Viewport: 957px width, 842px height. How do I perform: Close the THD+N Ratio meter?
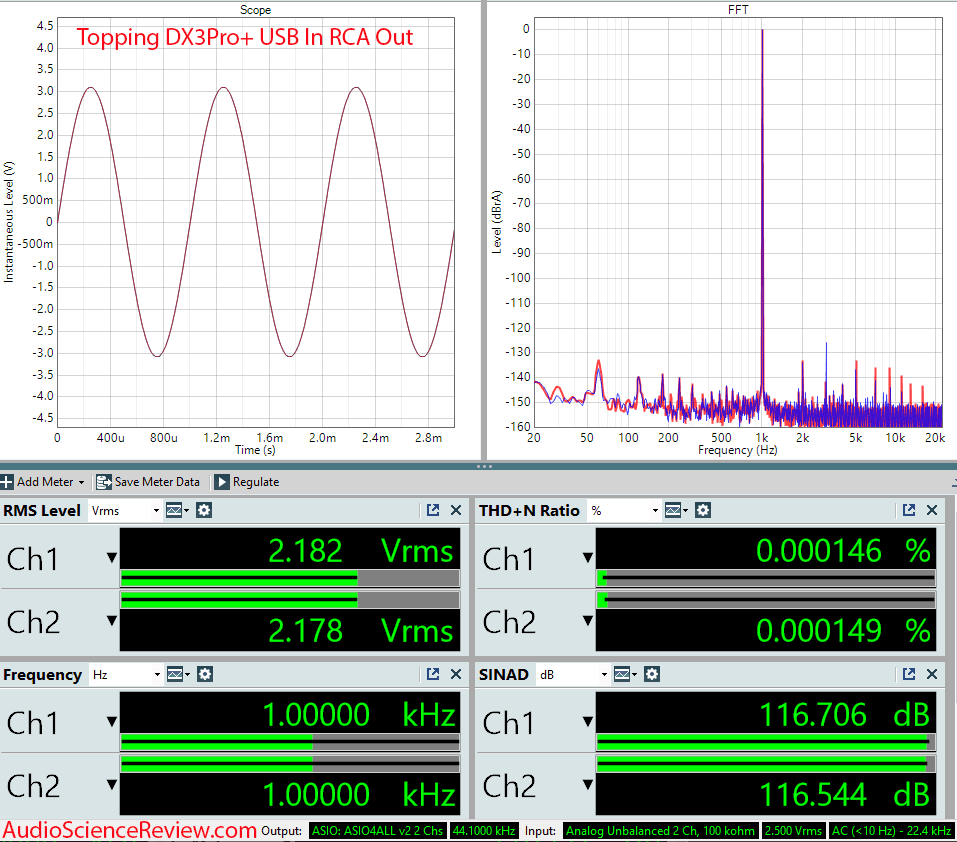point(932,511)
